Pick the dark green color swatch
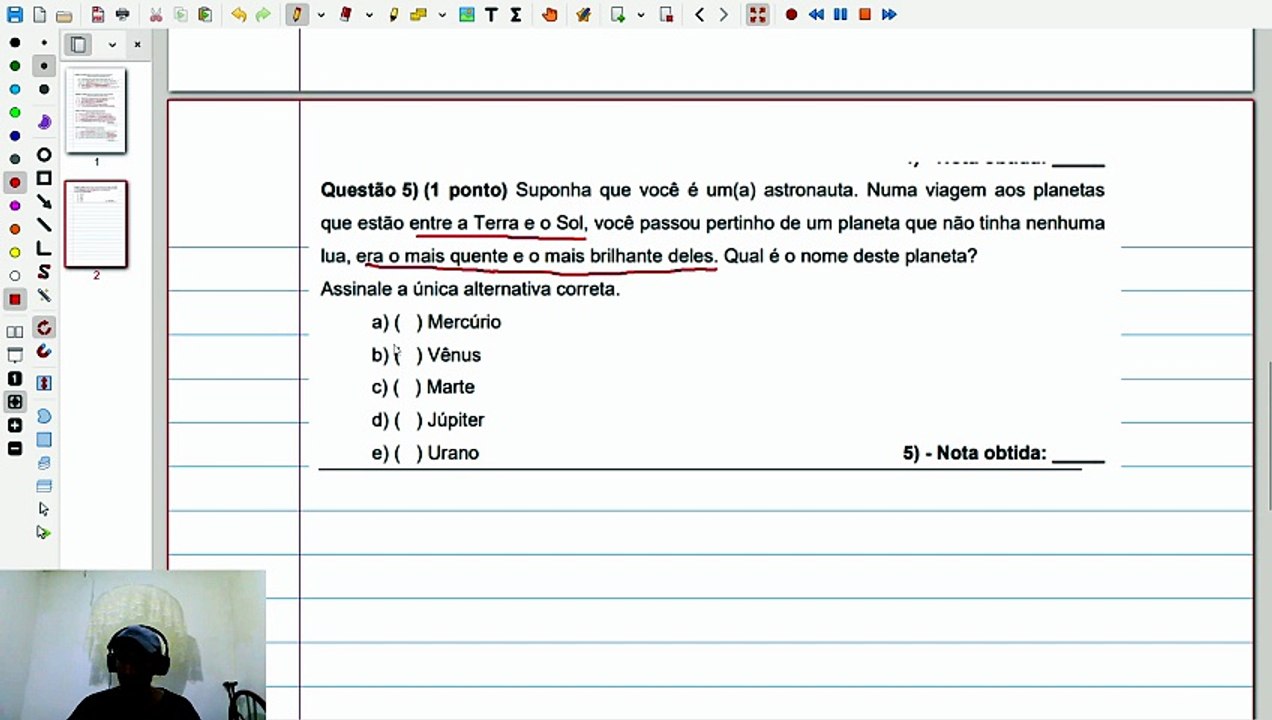Image resolution: width=1272 pixels, height=720 pixels. click(15, 66)
